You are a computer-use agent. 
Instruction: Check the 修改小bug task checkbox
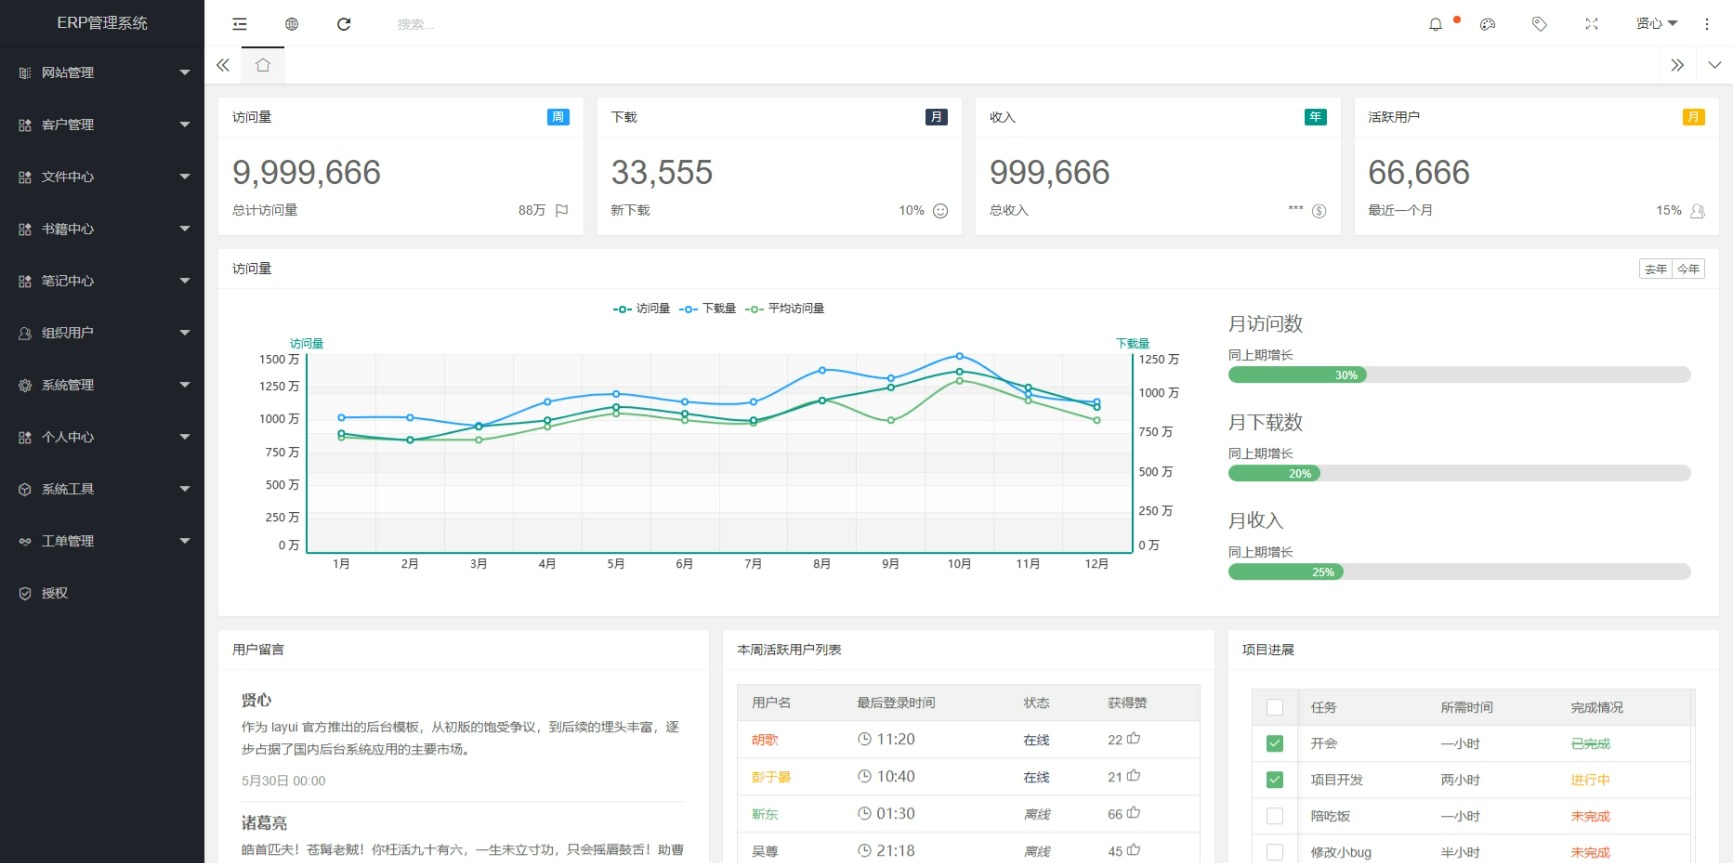tap(1274, 852)
